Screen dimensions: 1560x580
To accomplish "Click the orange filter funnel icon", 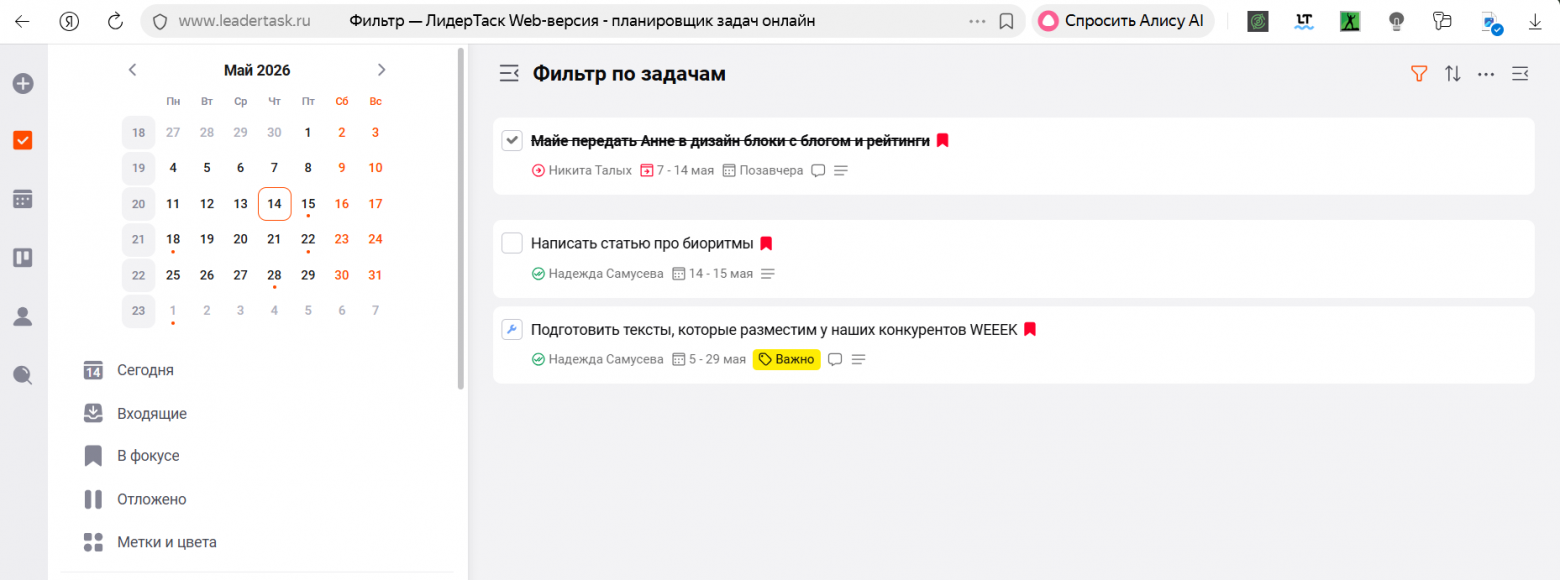I will coord(1418,73).
